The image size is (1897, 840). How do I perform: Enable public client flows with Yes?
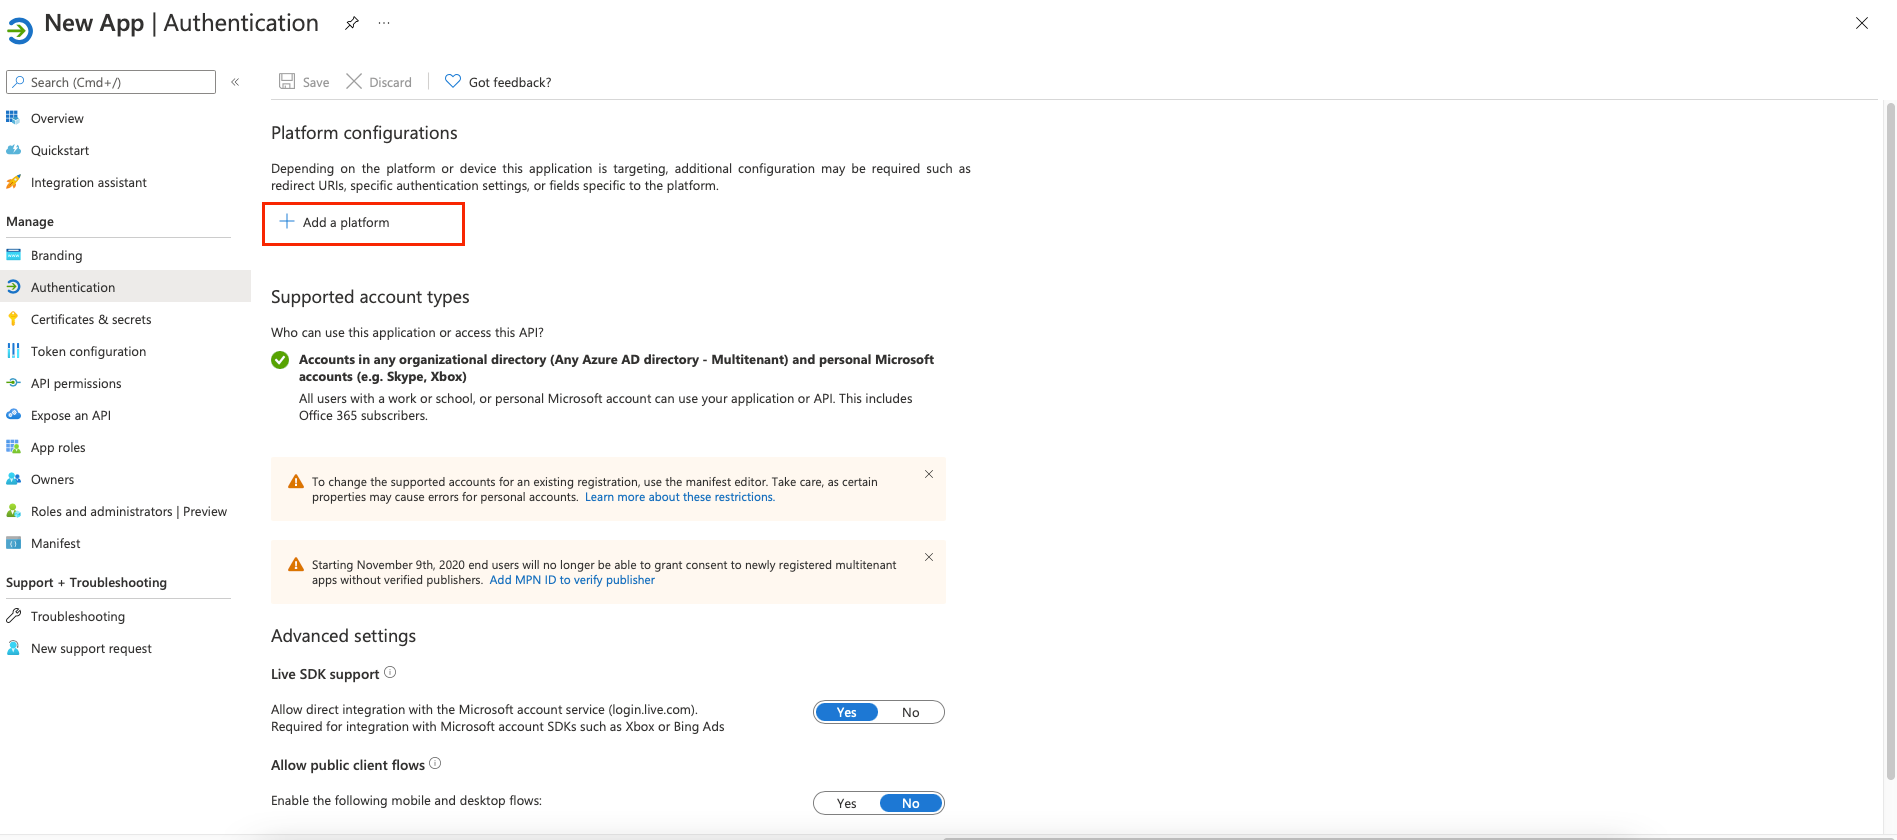pyautogui.click(x=847, y=804)
